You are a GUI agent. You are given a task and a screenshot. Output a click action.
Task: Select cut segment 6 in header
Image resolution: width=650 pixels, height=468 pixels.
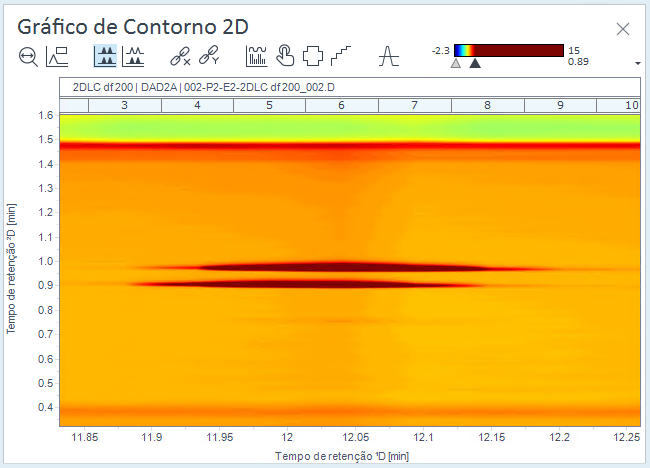342,105
